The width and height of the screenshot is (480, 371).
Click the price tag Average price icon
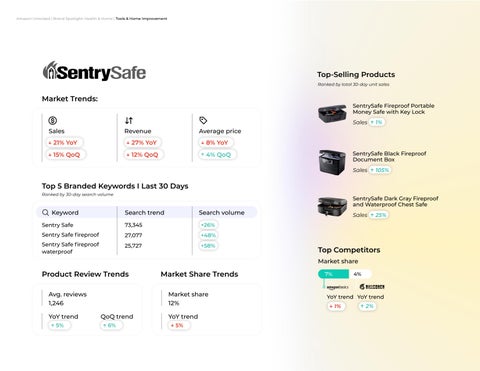tap(203, 120)
